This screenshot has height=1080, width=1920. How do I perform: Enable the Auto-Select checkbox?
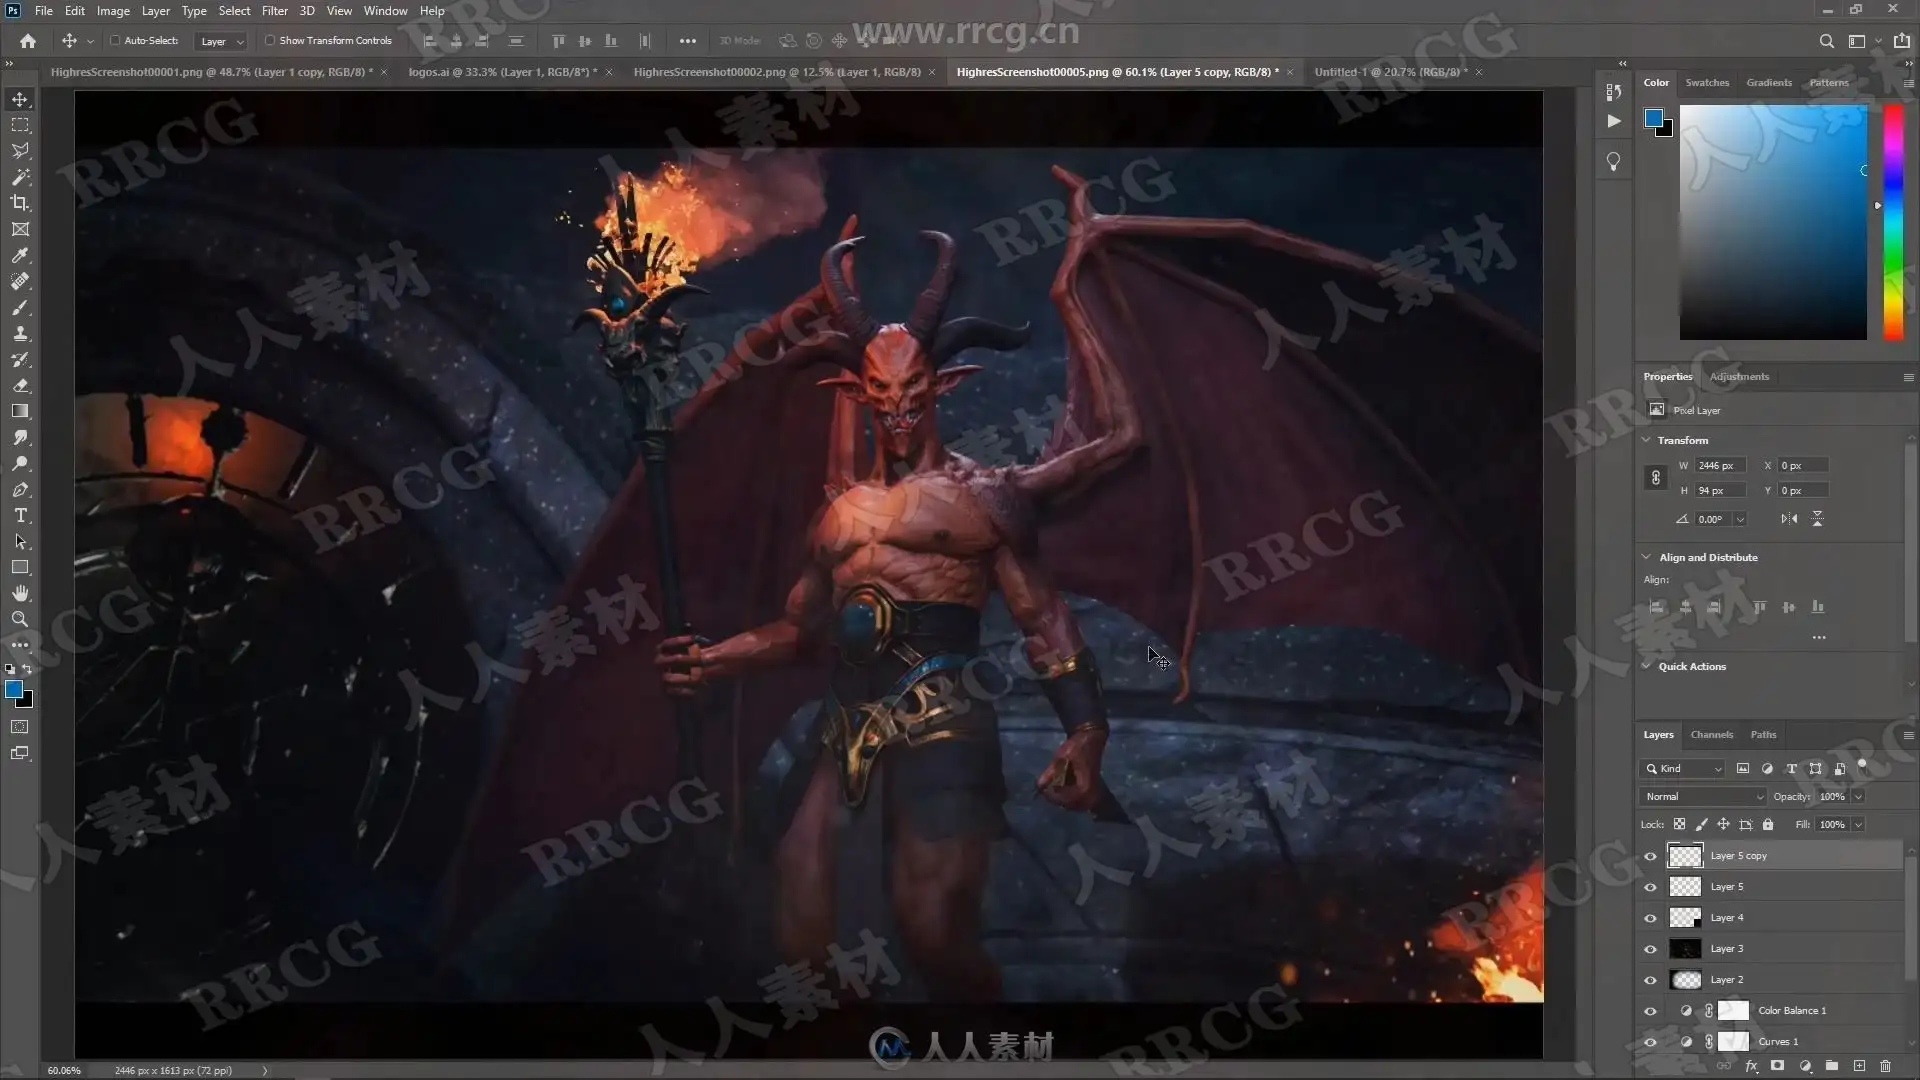115,41
